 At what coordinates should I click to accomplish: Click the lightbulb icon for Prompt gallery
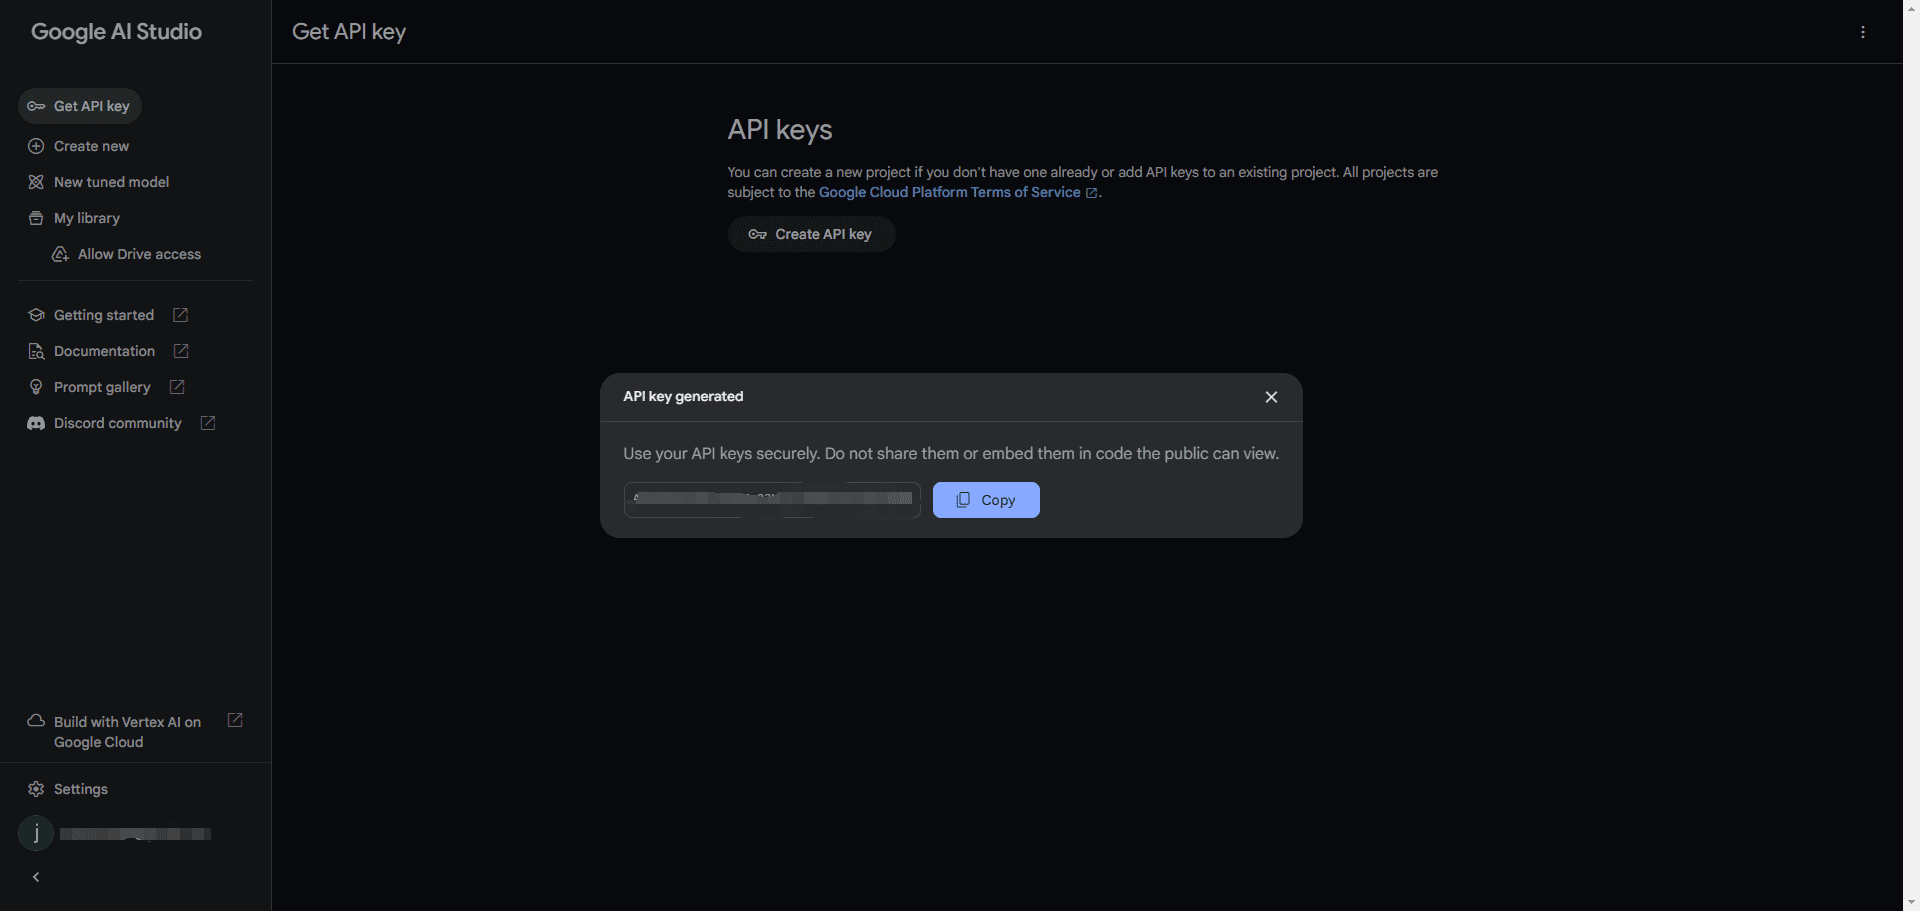click(x=36, y=387)
